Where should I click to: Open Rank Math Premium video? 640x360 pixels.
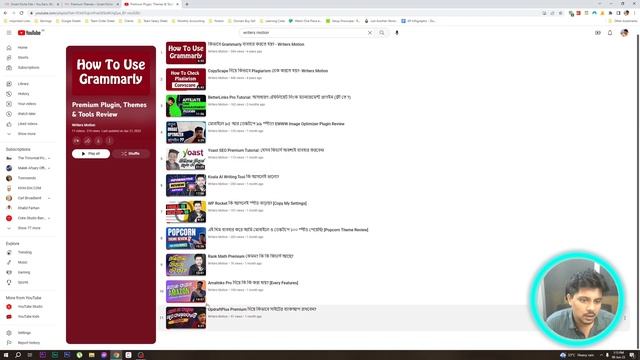[x=250, y=257]
